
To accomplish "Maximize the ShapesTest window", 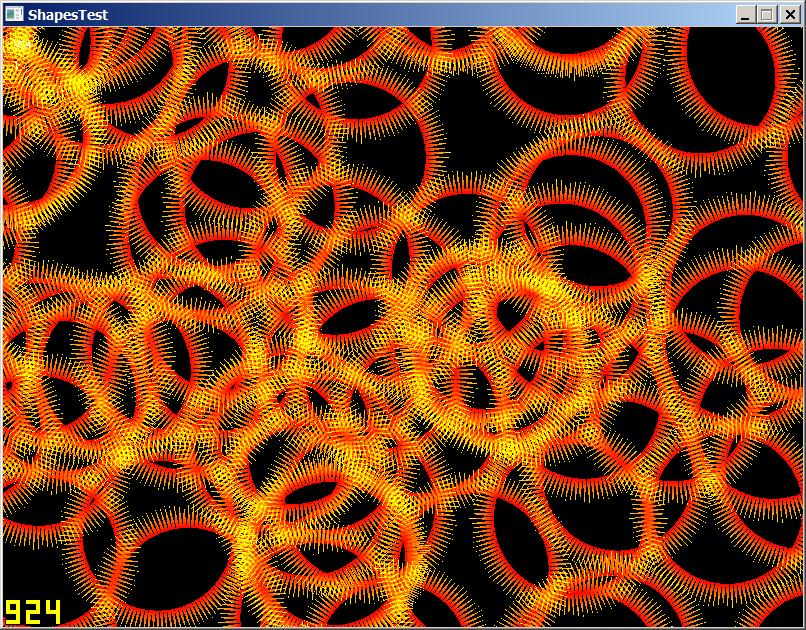I will (x=767, y=14).
